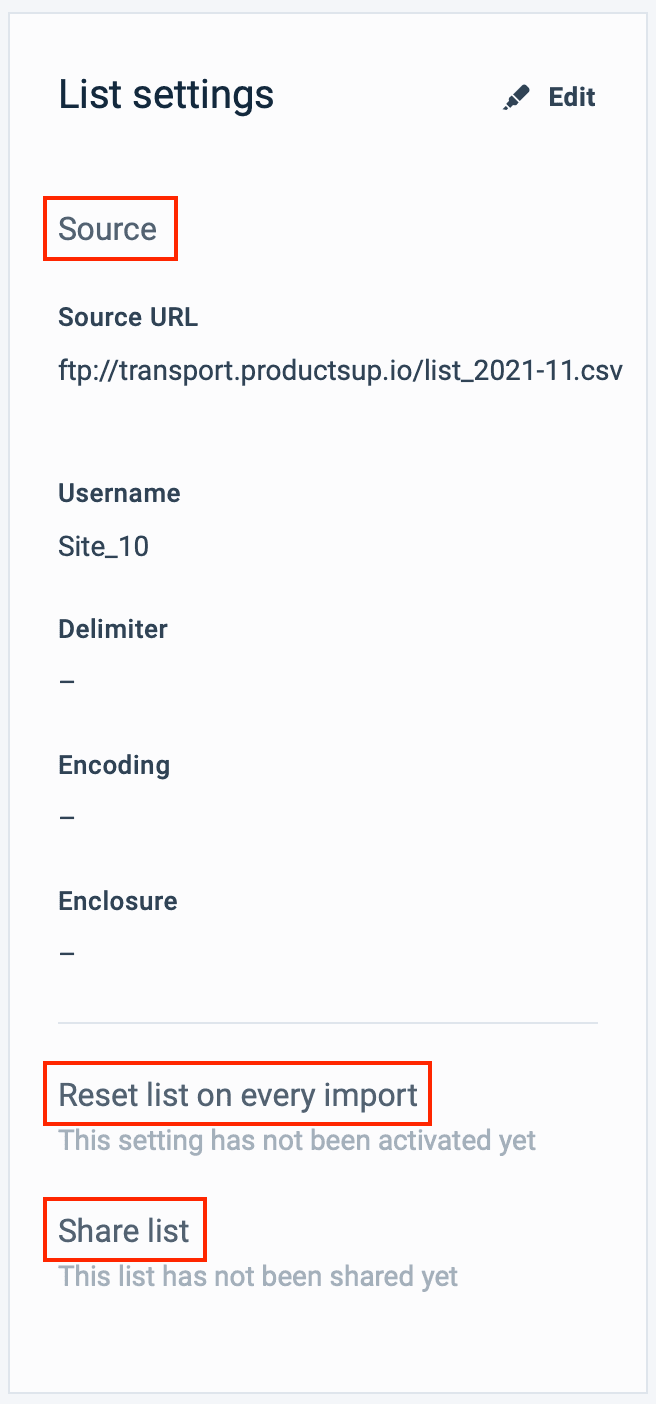Click the empty dash value under Encoding
This screenshot has height=1404, width=656.
[67, 818]
